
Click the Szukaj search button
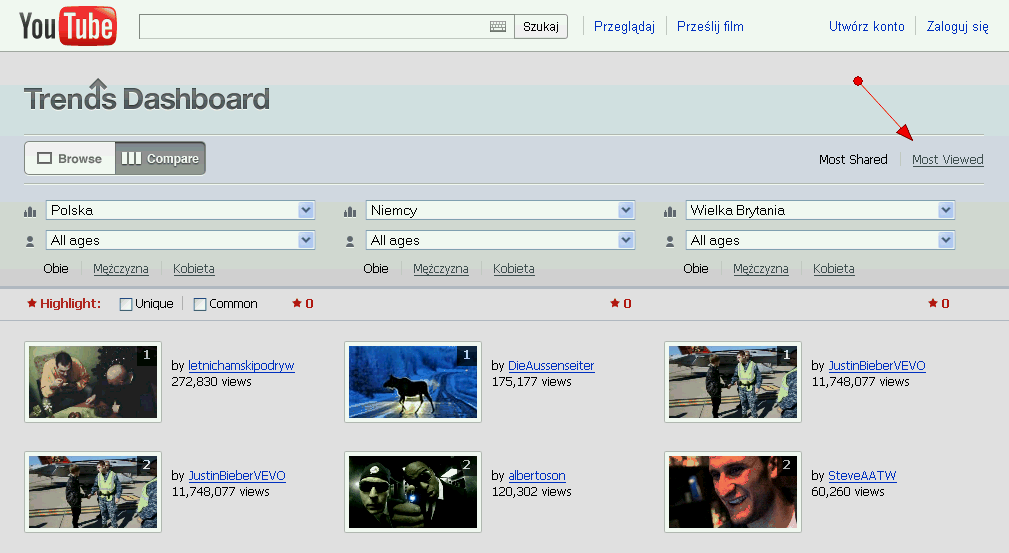(541, 26)
